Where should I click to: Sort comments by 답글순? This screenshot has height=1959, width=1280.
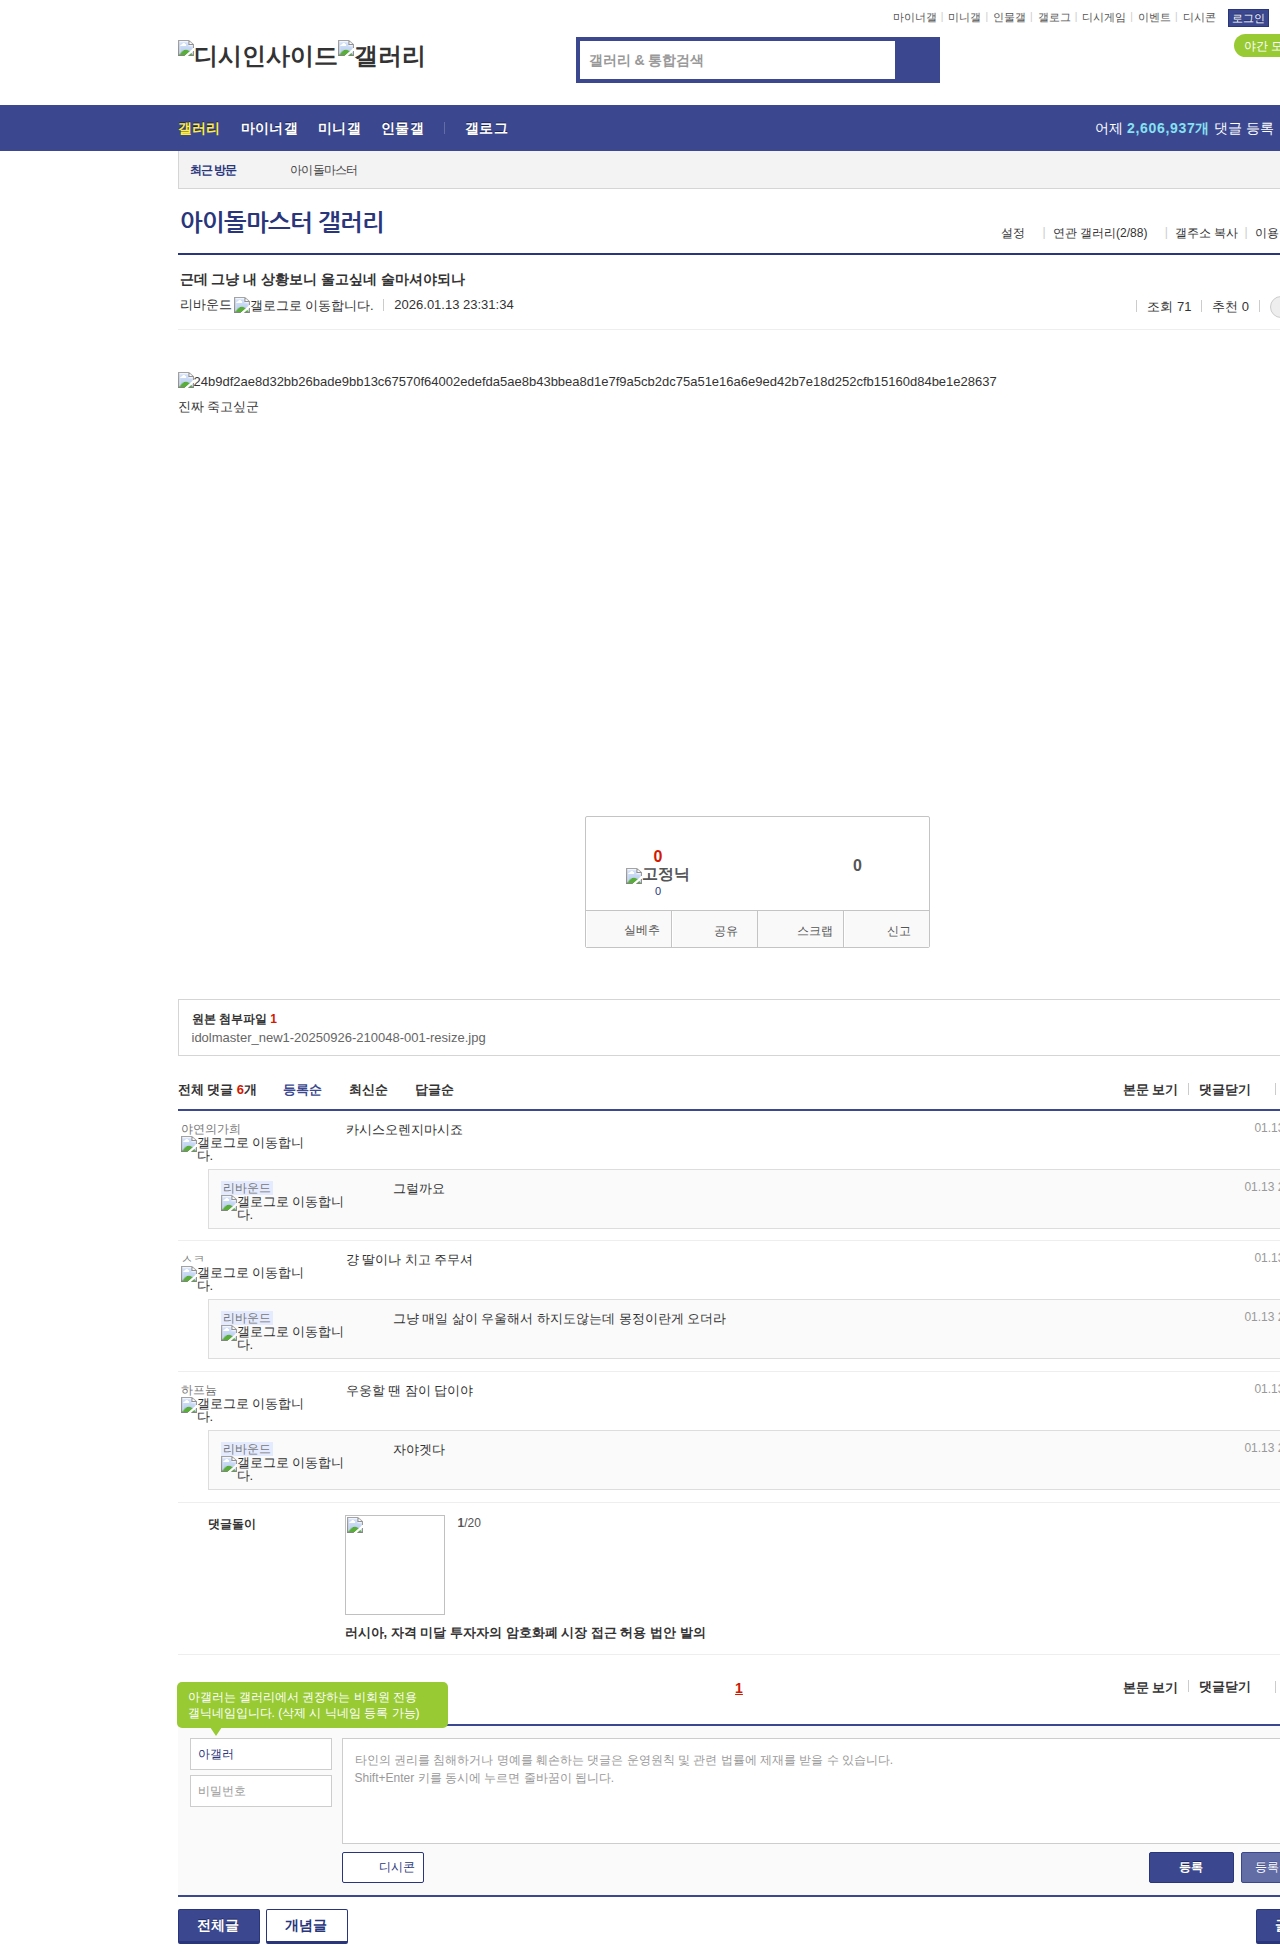[x=434, y=1090]
